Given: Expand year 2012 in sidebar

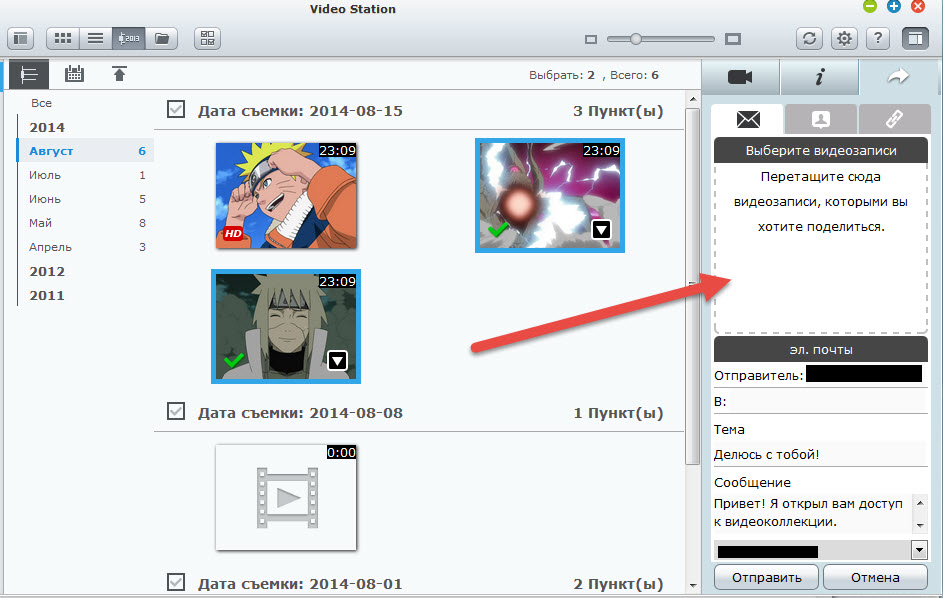Looking at the screenshot, I should click(x=47, y=271).
